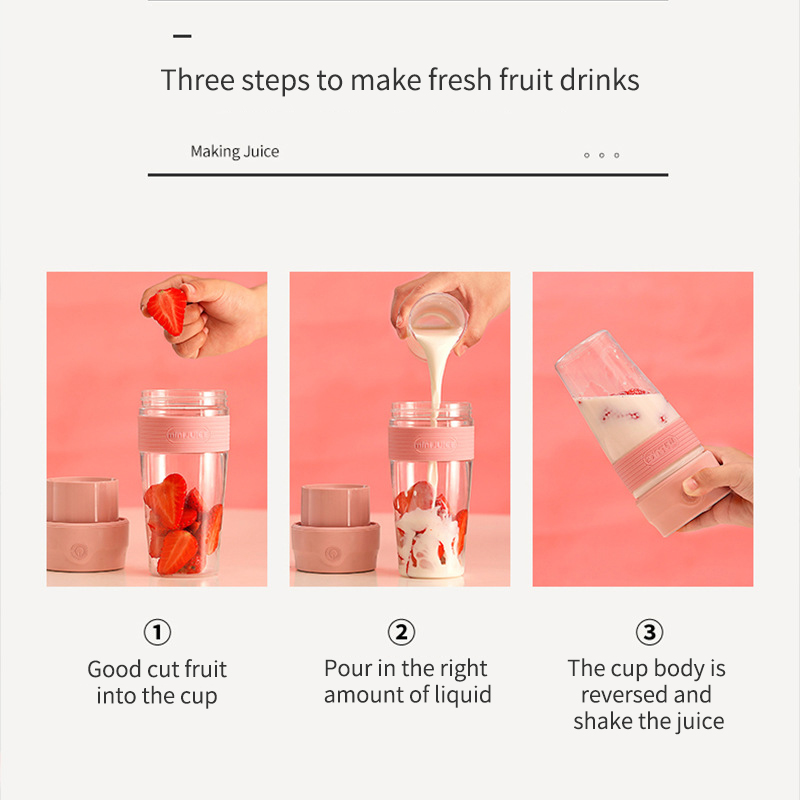Click the 'Good cut fruit into the cup' caption

(157, 683)
